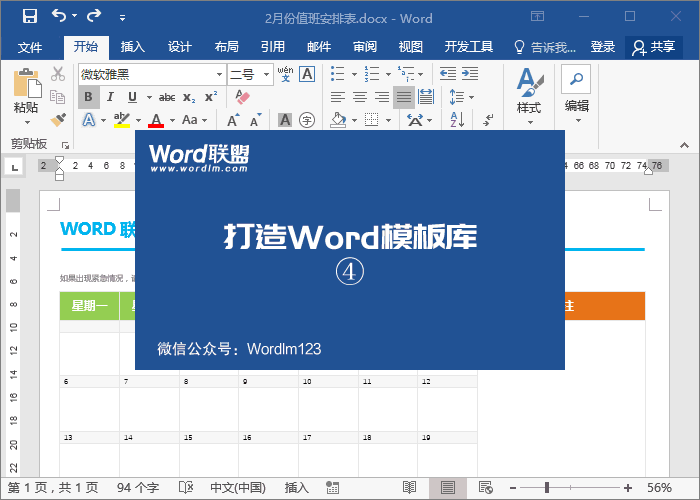Click the shading paint bucket icon
700x500 pixels.
[x=338, y=120]
